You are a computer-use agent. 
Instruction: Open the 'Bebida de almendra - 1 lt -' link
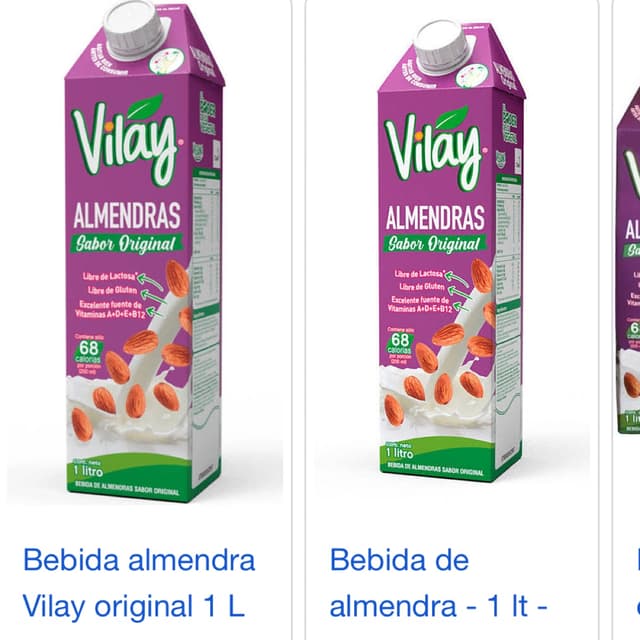tap(438, 583)
